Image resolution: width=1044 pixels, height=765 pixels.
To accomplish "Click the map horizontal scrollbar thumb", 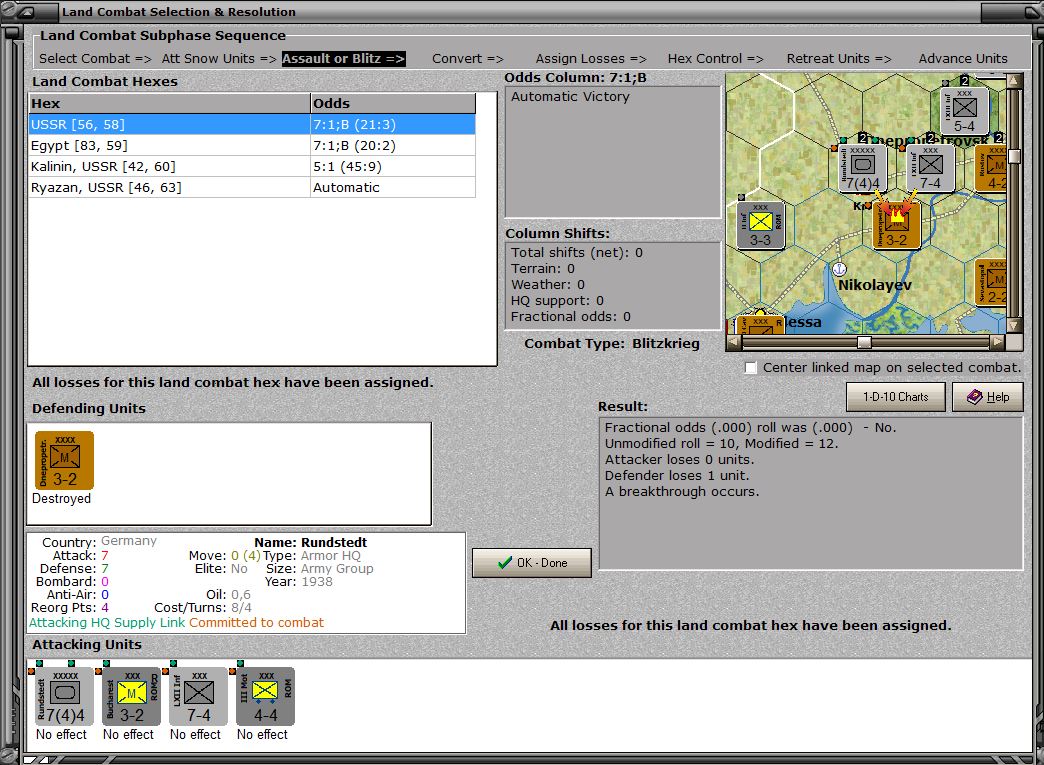I will (864, 342).
